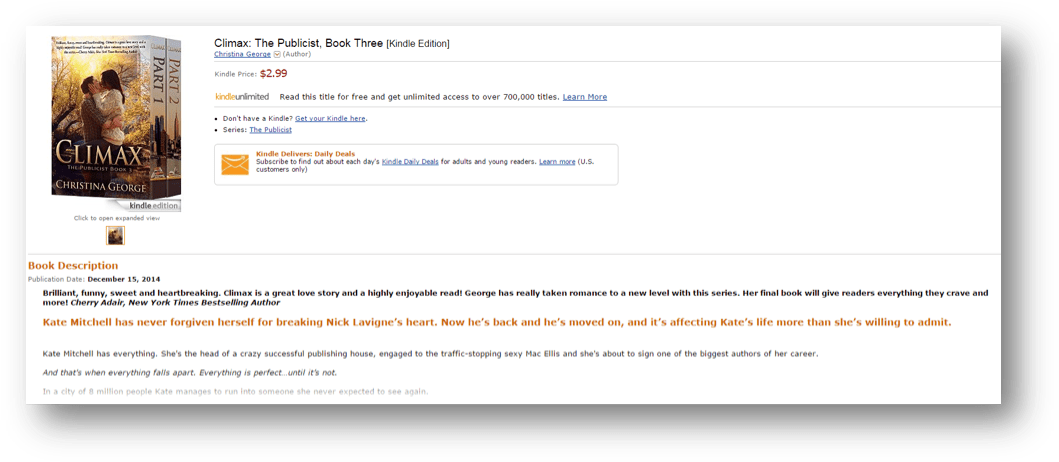Image resolution: width=1059 pixels, height=462 pixels.
Task: Click the Cherry Adair review quote
Action: (x=515, y=298)
